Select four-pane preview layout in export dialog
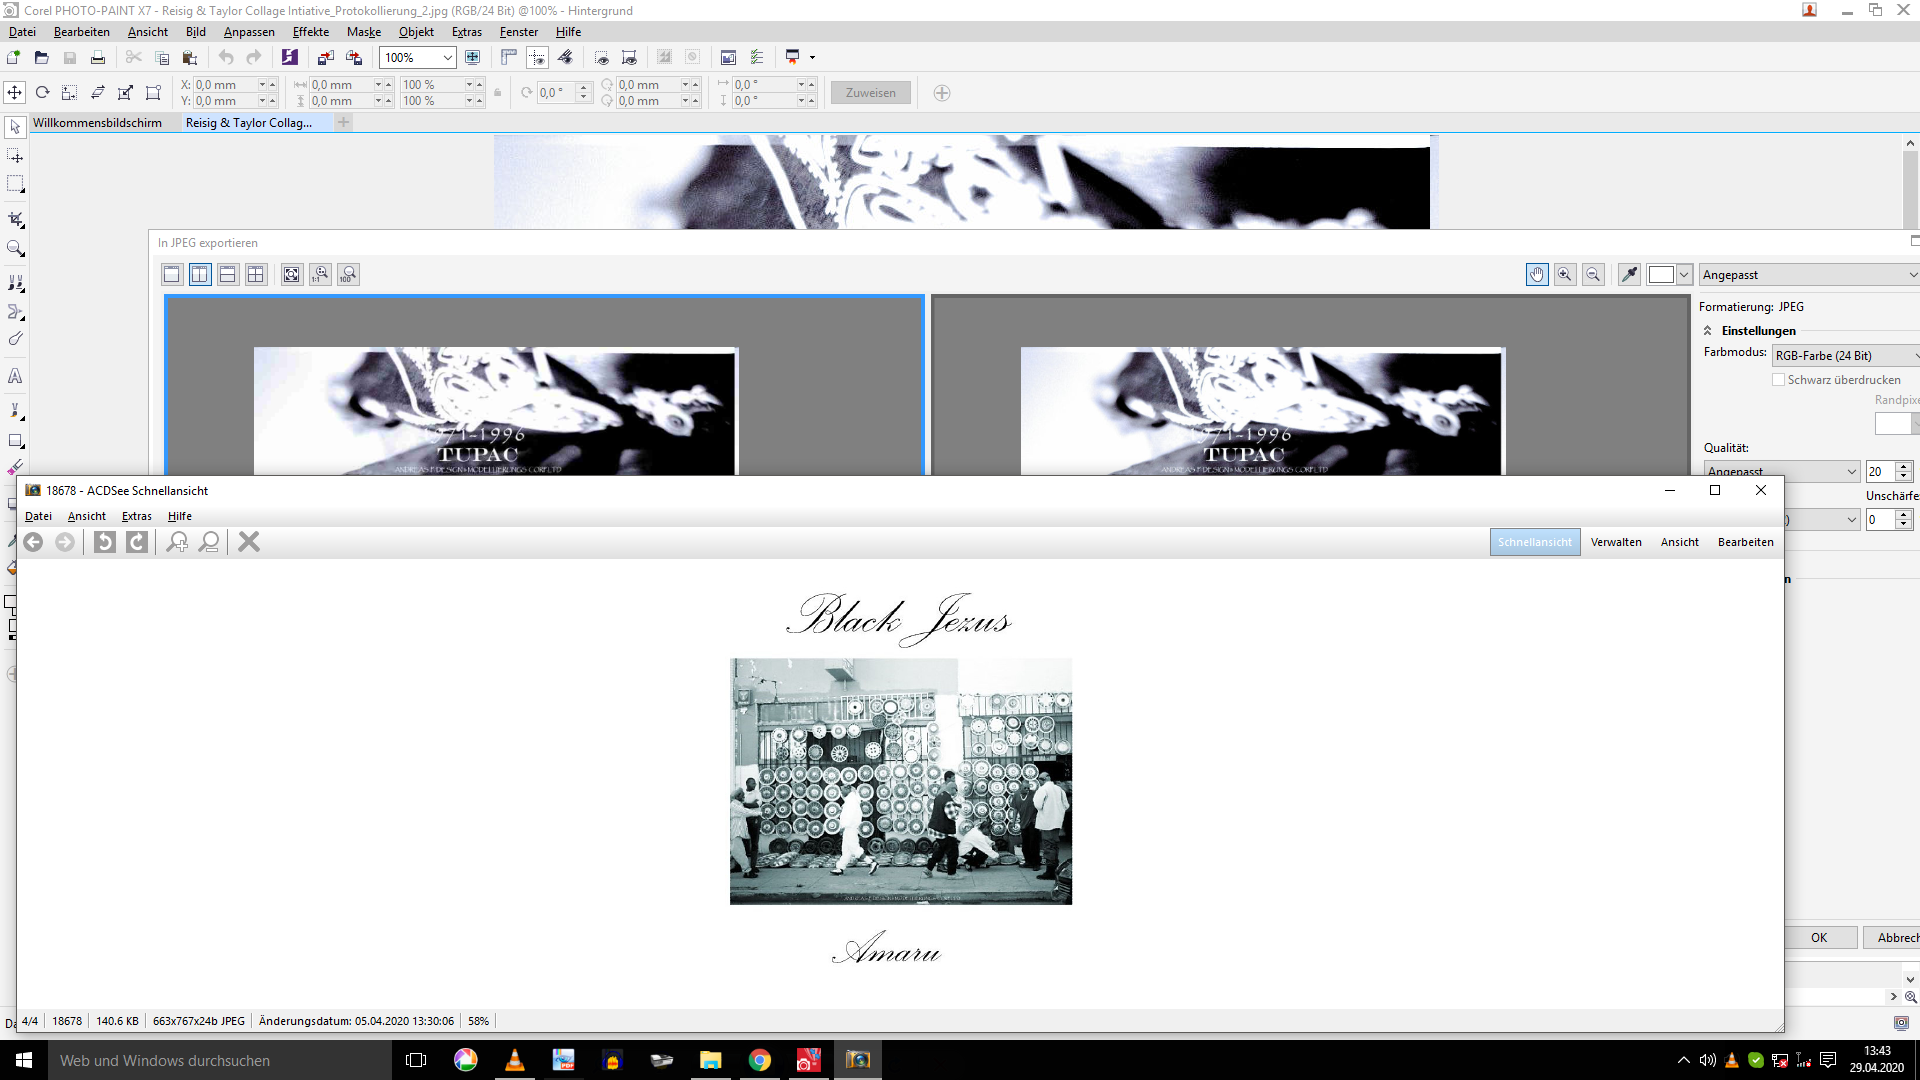The width and height of the screenshot is (1920, 1080). 256,274
